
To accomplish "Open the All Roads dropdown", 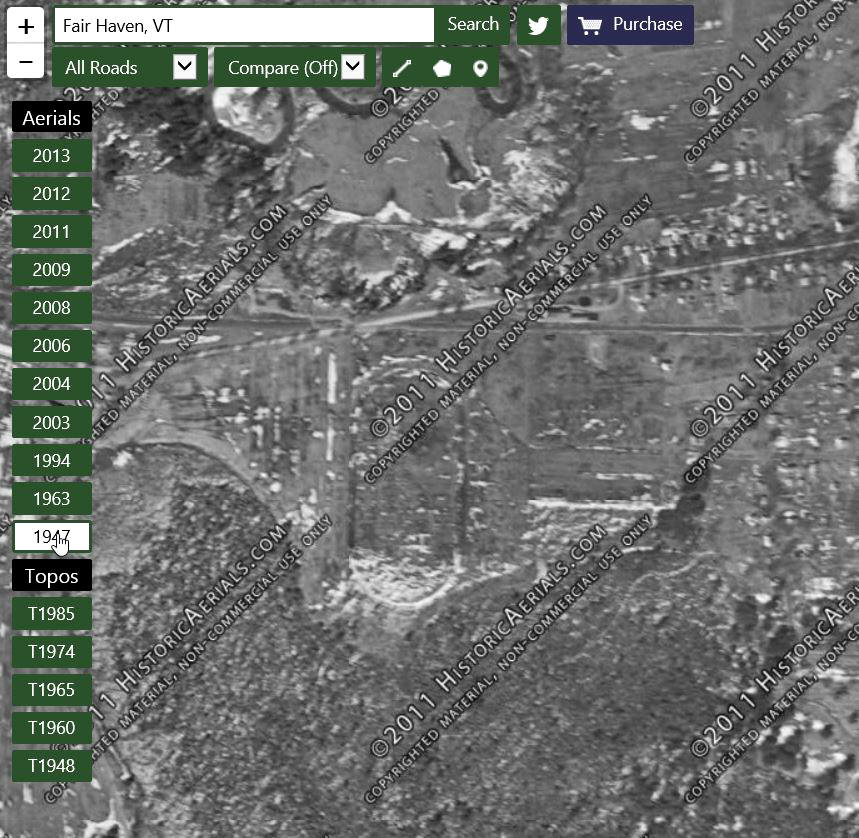I will click(x=130, y=67).
